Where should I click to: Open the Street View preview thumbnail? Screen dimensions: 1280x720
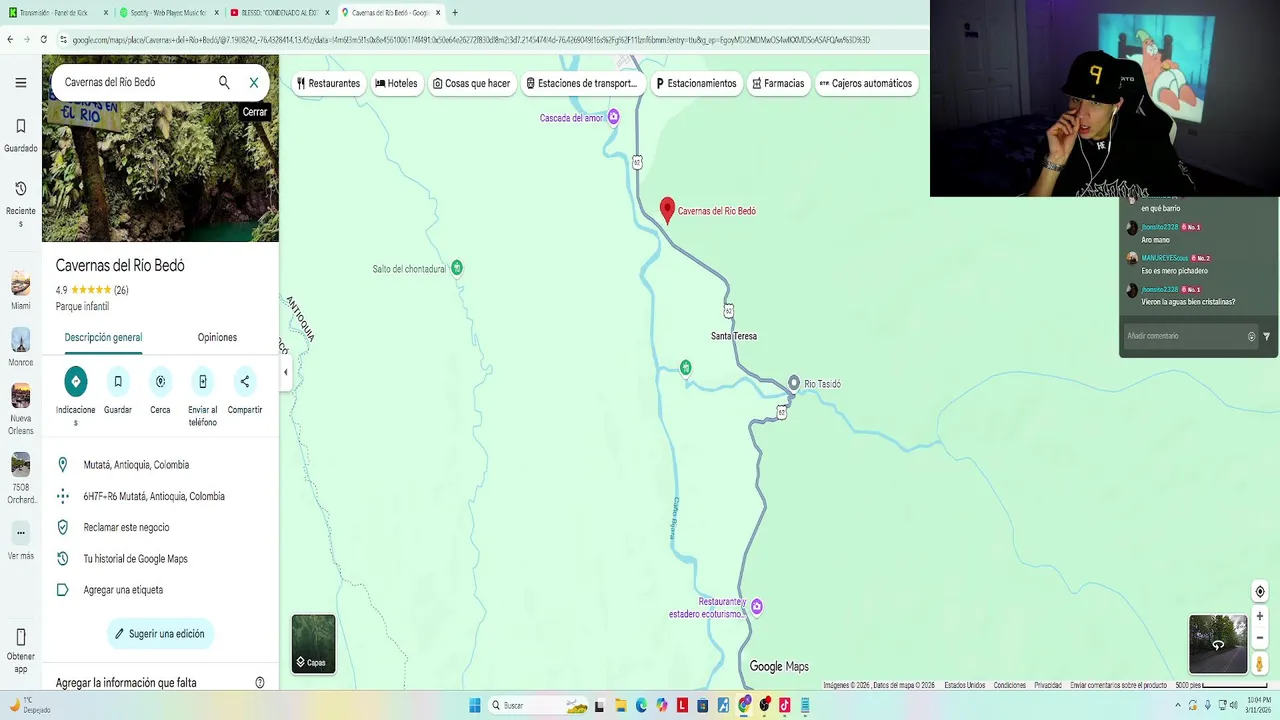tap(1218, 644)
